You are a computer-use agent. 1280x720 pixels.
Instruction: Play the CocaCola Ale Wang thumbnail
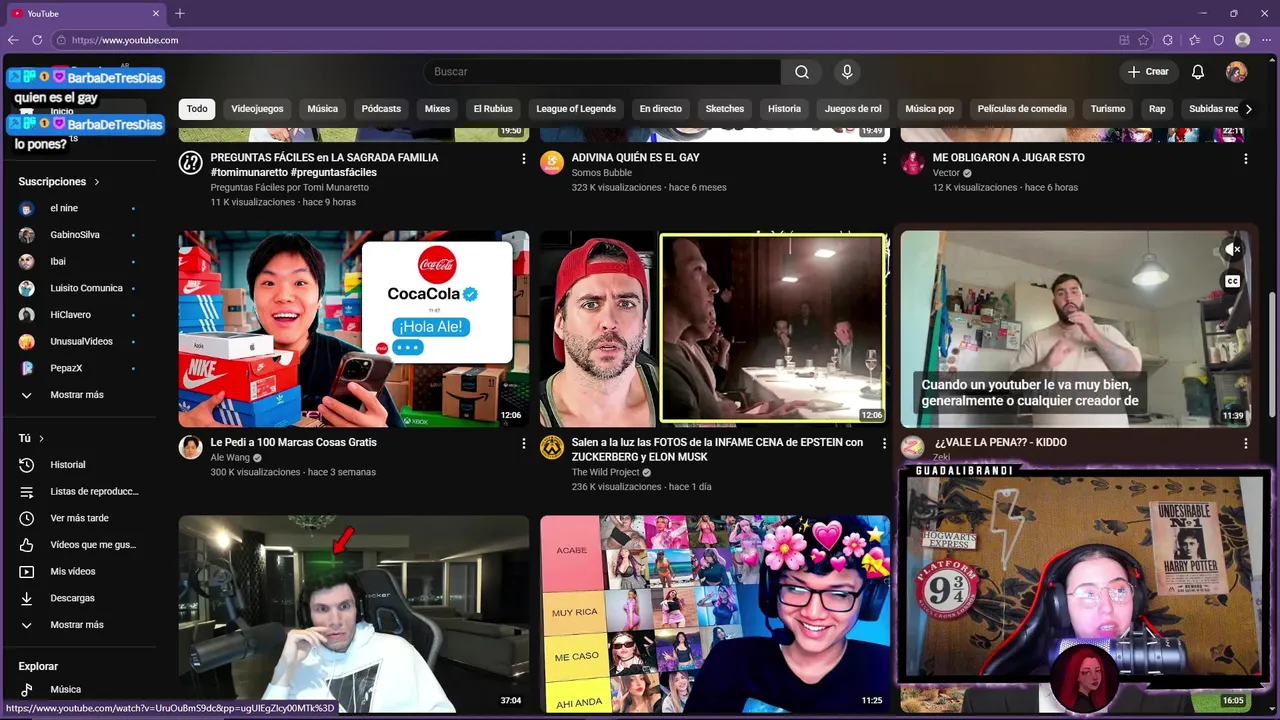(x=354, y=329)
